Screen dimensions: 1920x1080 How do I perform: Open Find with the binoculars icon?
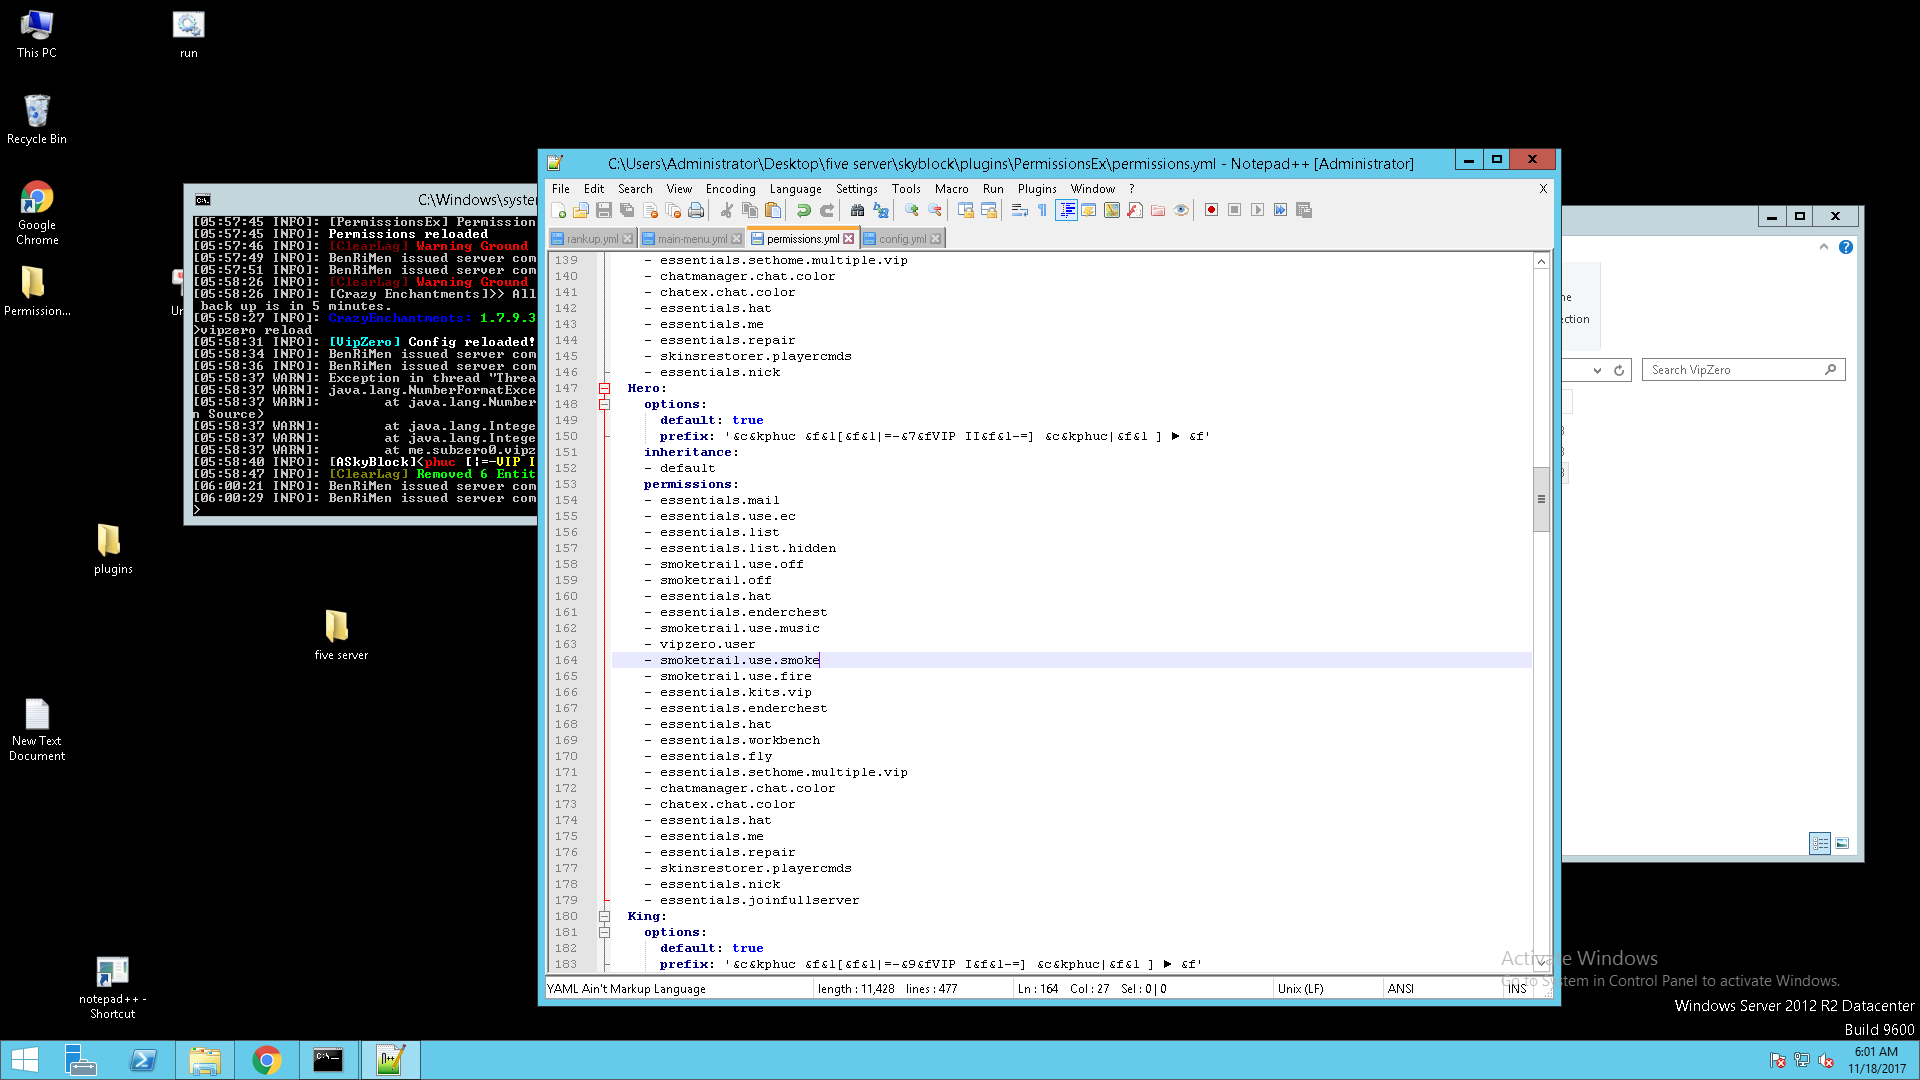pos(857,210)
